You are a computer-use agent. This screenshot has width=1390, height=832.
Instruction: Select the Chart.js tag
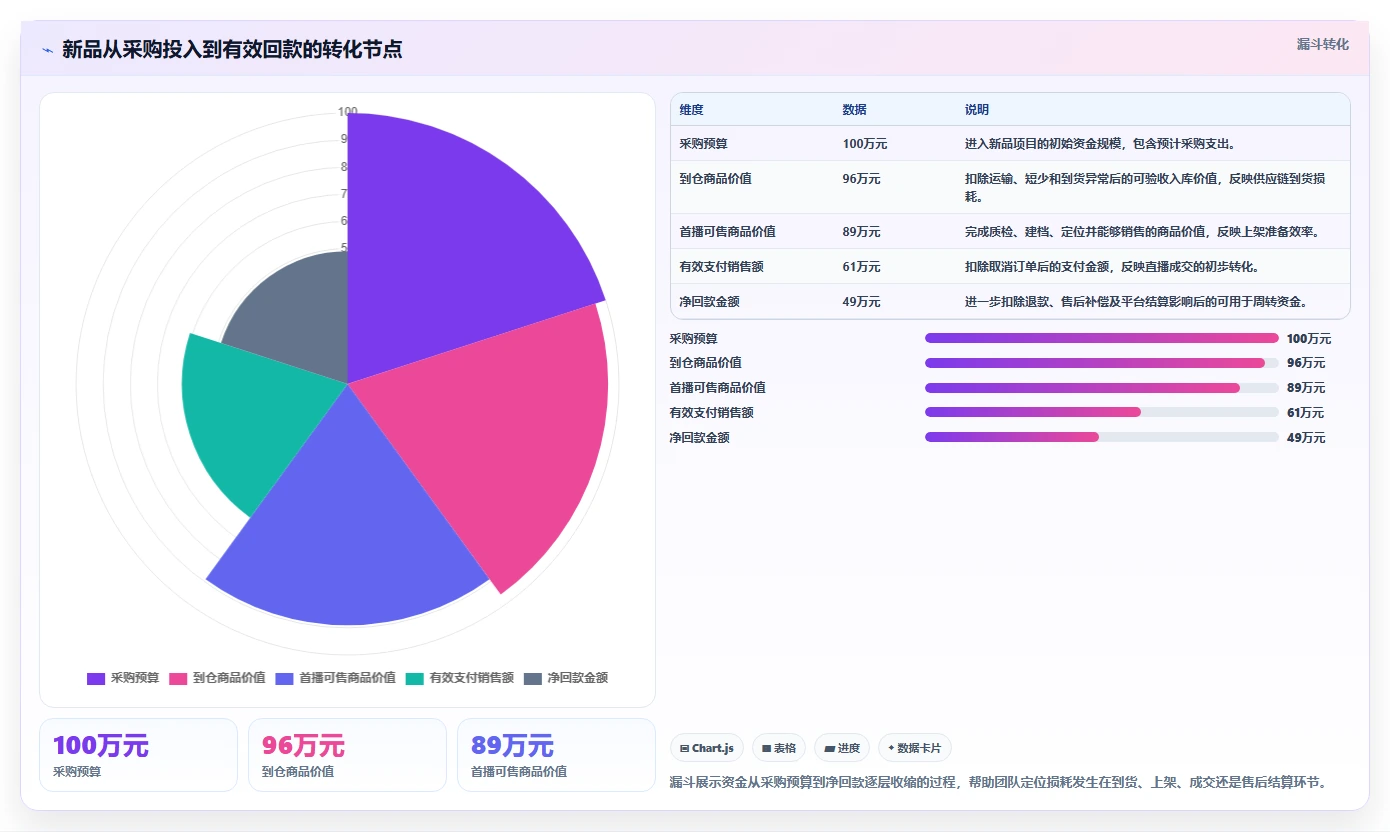coord(707,748)
